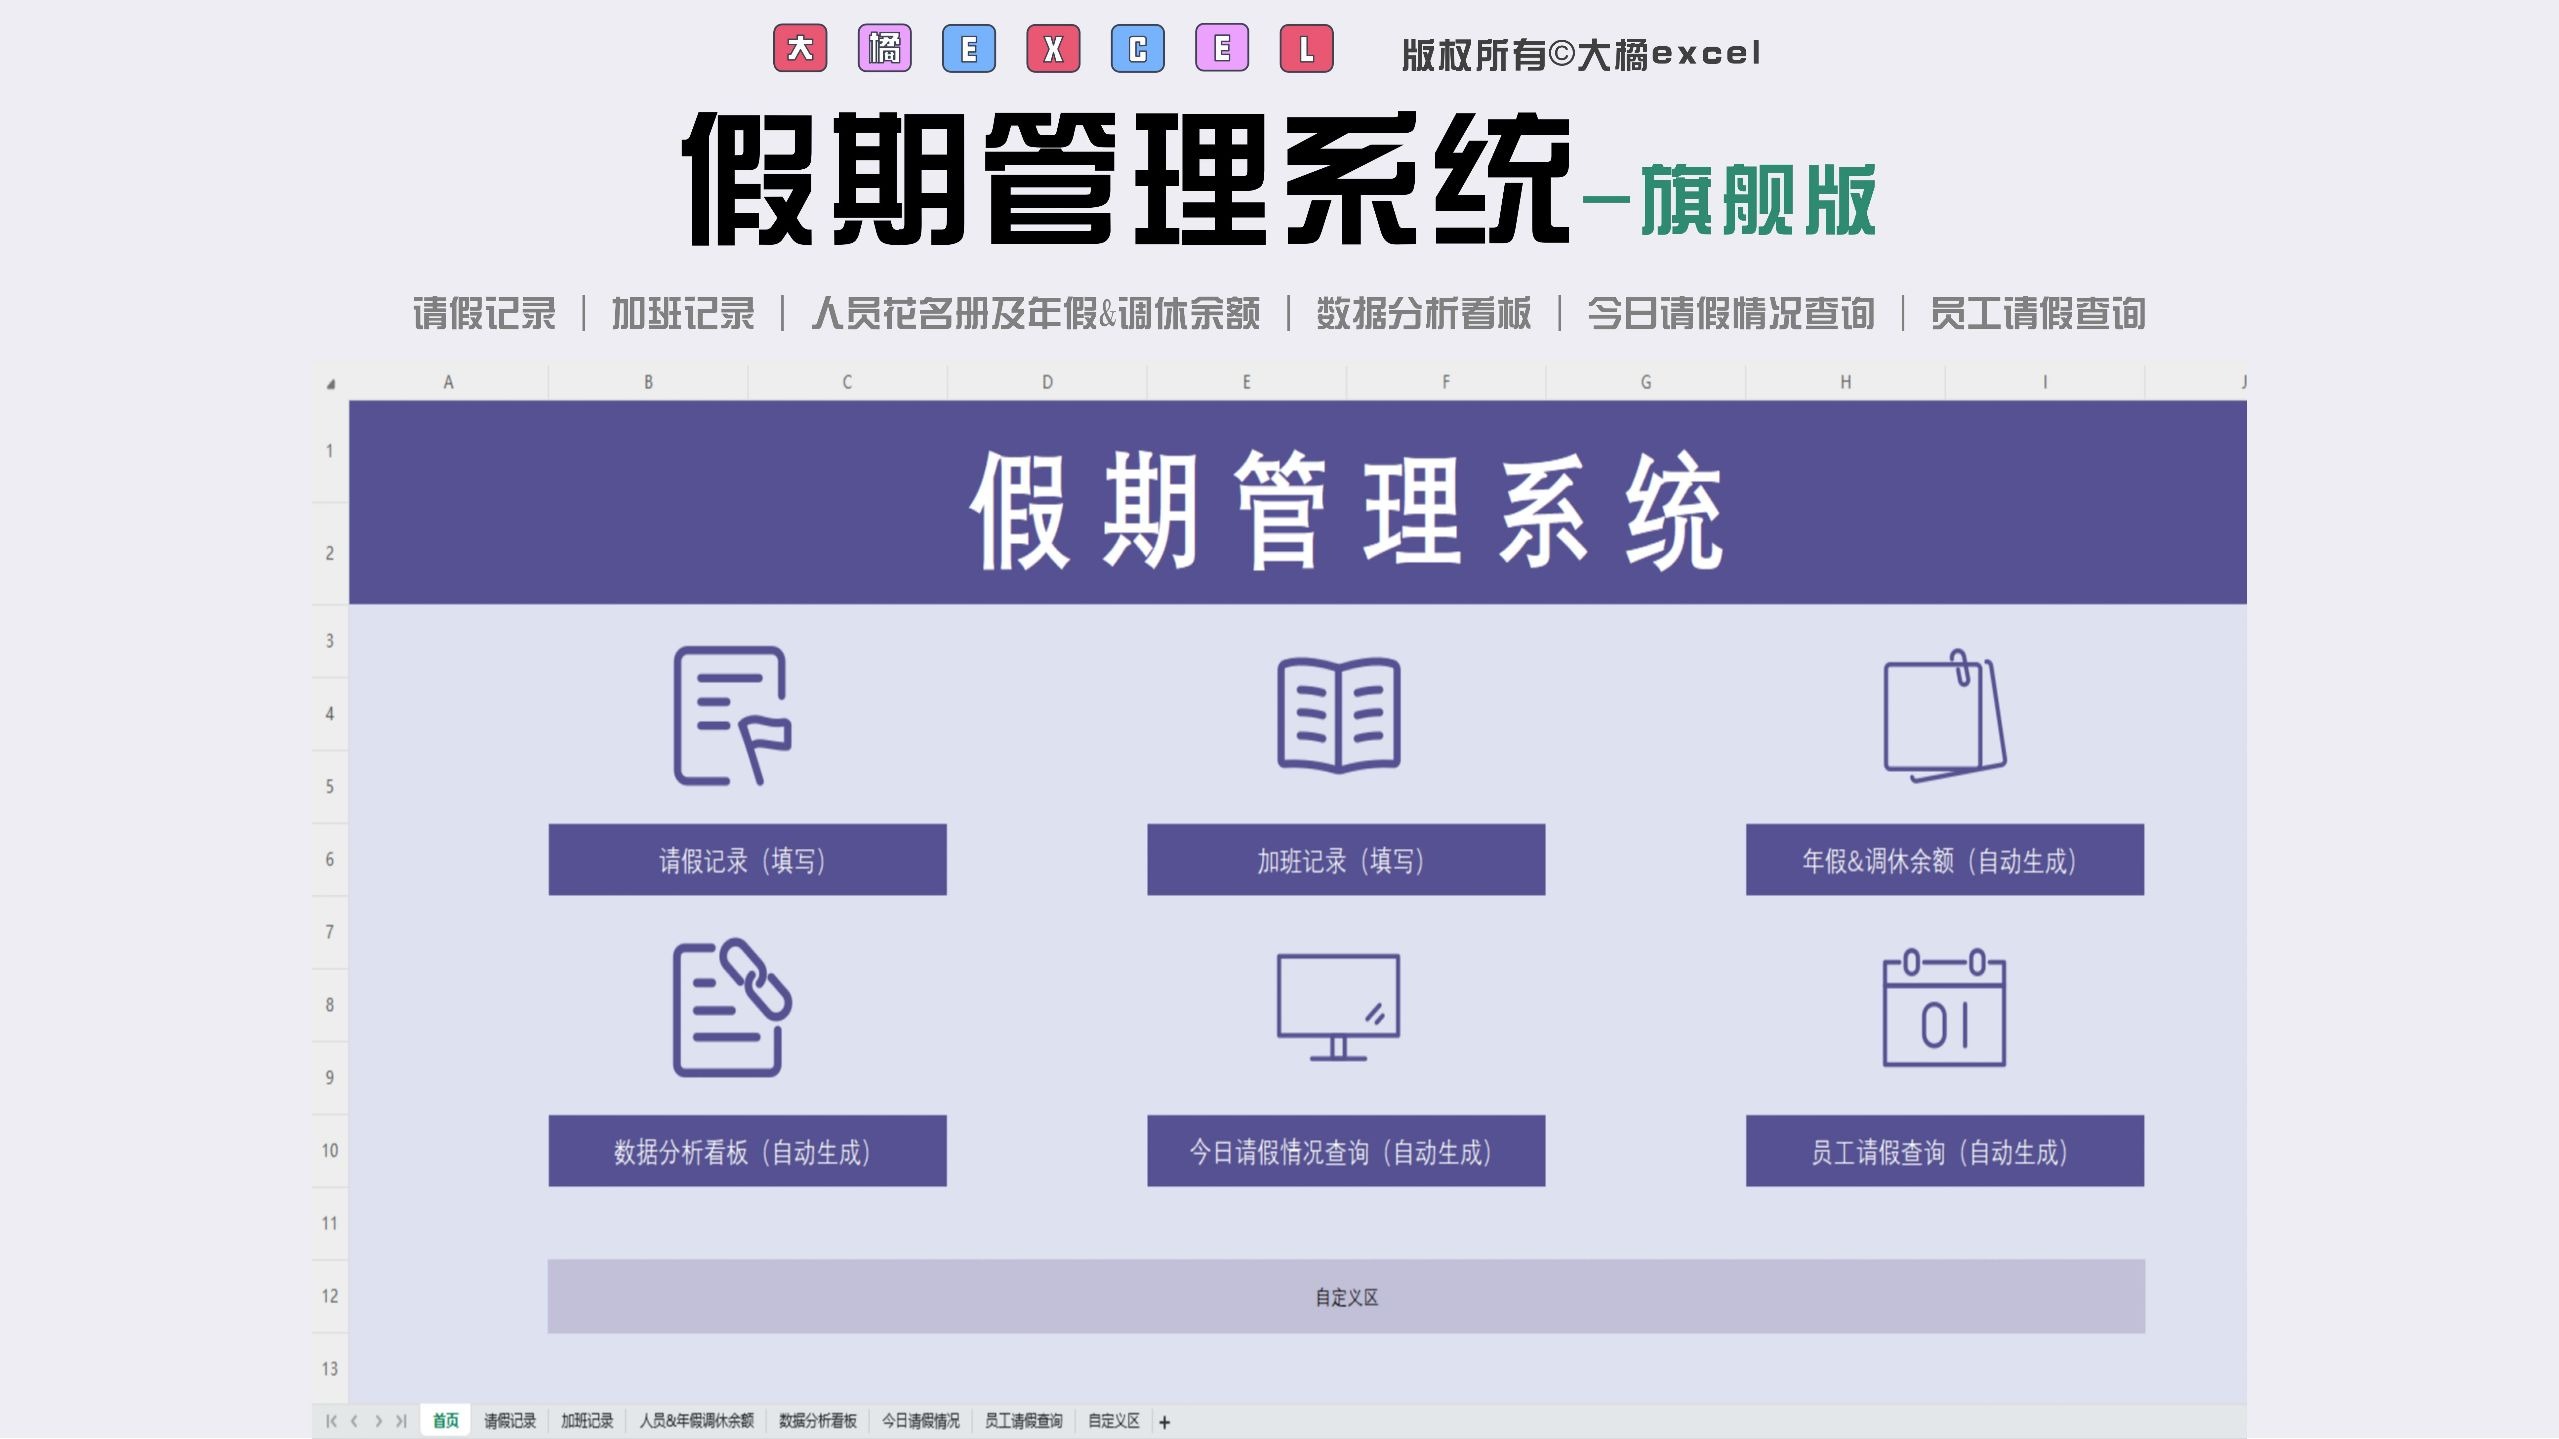Switch to the 请假记录 sheet tab

point(510,1419)
